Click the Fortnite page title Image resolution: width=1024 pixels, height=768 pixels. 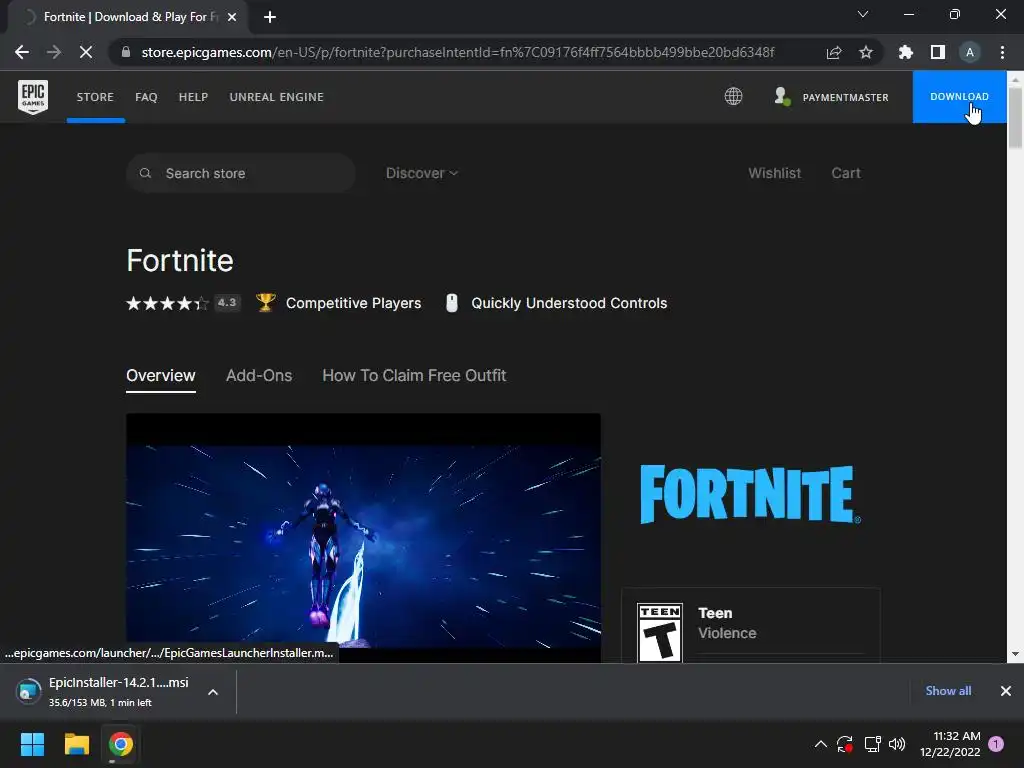(180, 260)
